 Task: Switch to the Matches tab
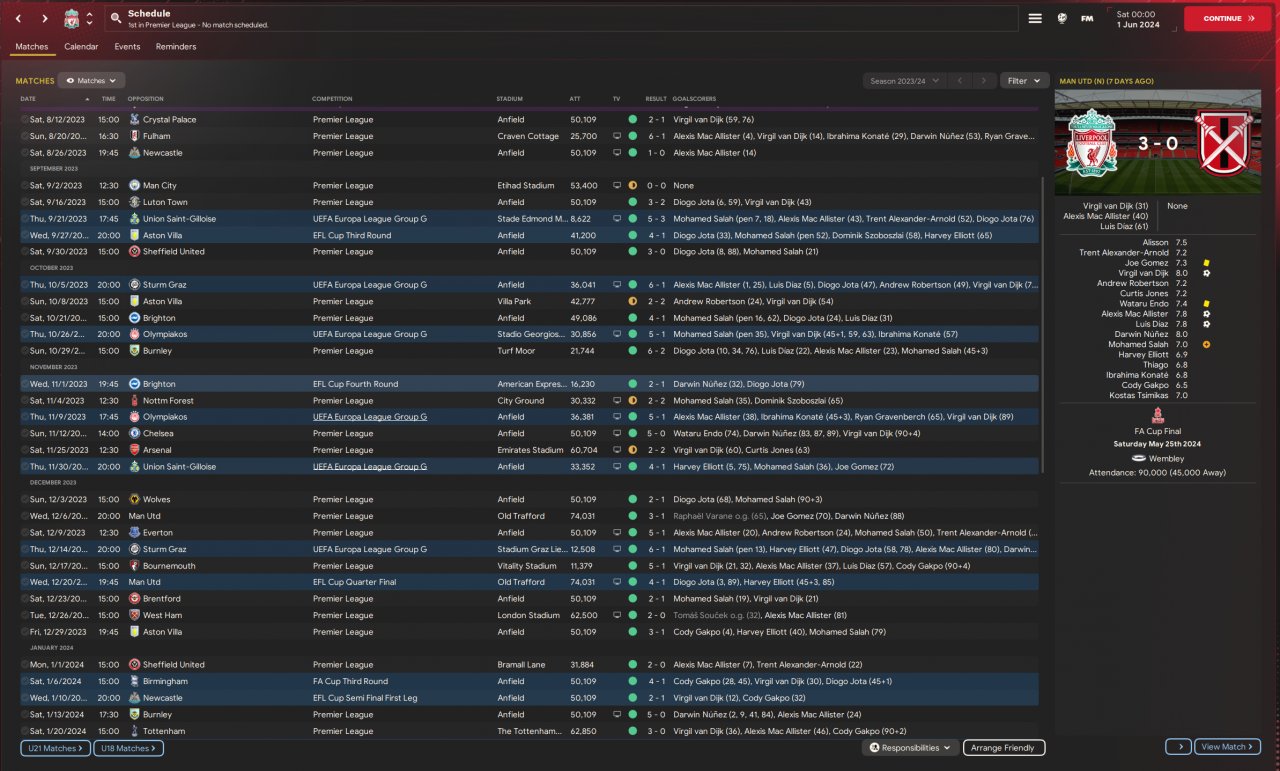(32, 47)
